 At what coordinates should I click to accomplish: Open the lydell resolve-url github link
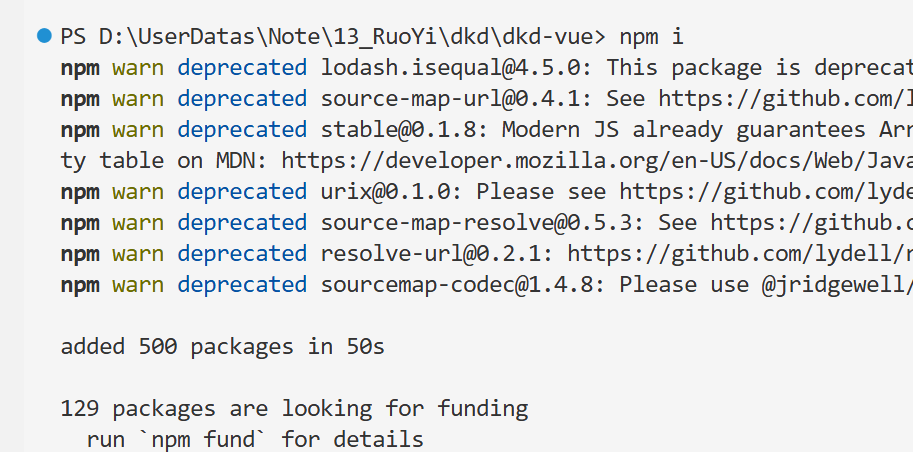pos(740,253)
